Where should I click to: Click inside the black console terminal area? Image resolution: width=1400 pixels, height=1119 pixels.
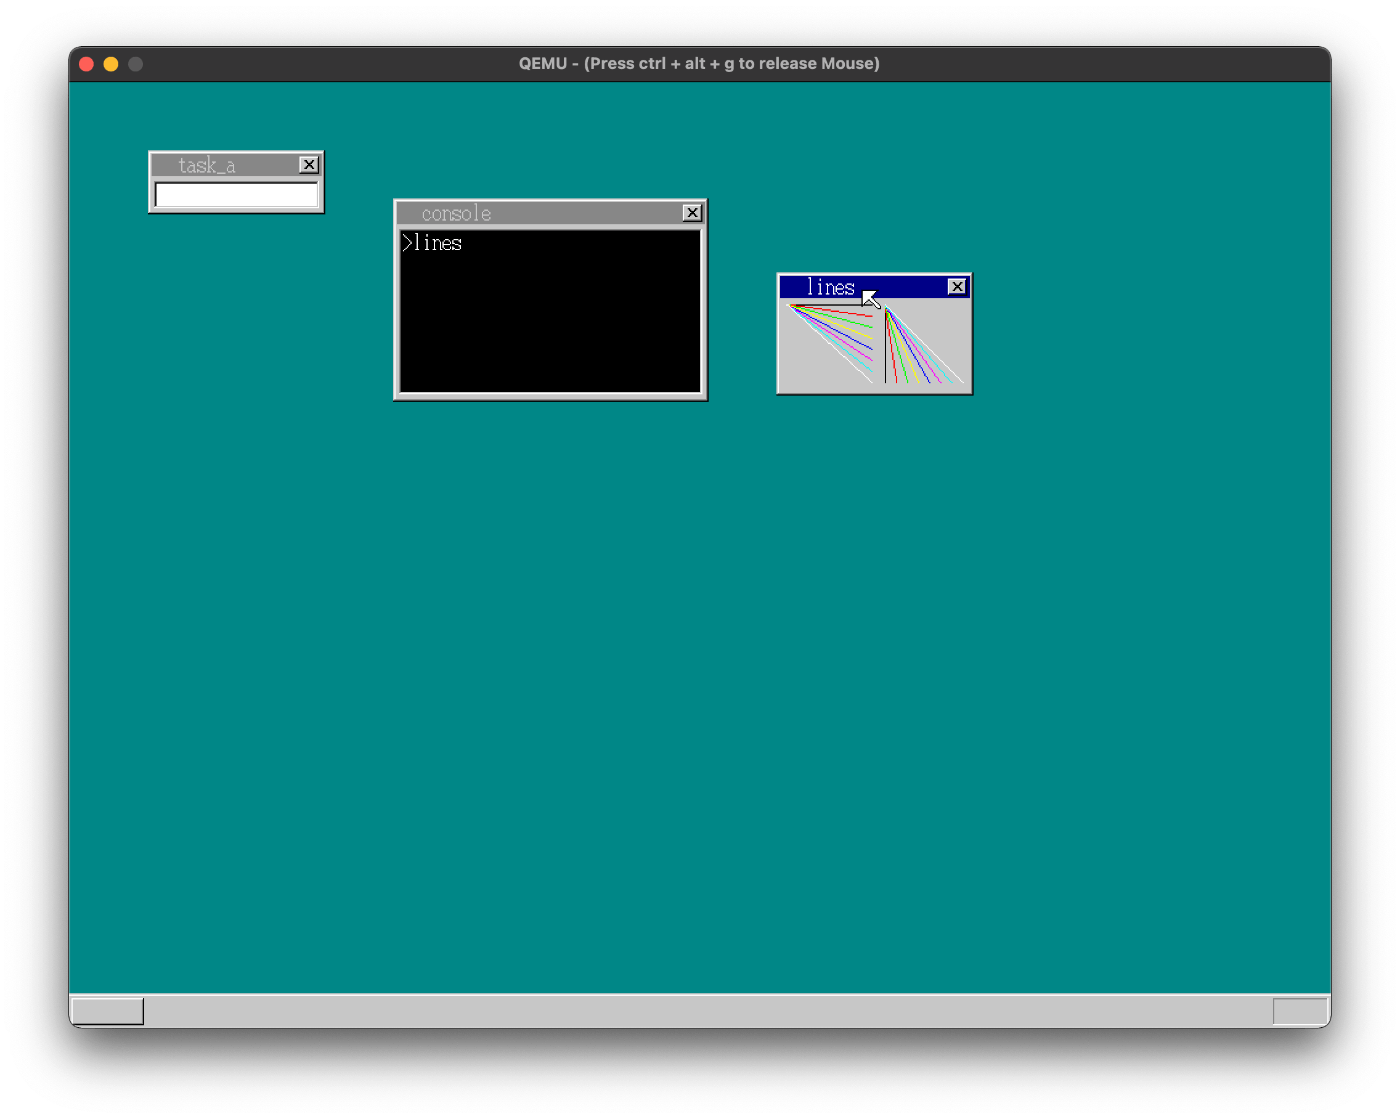pyautogui.click(x=550, y=311)
